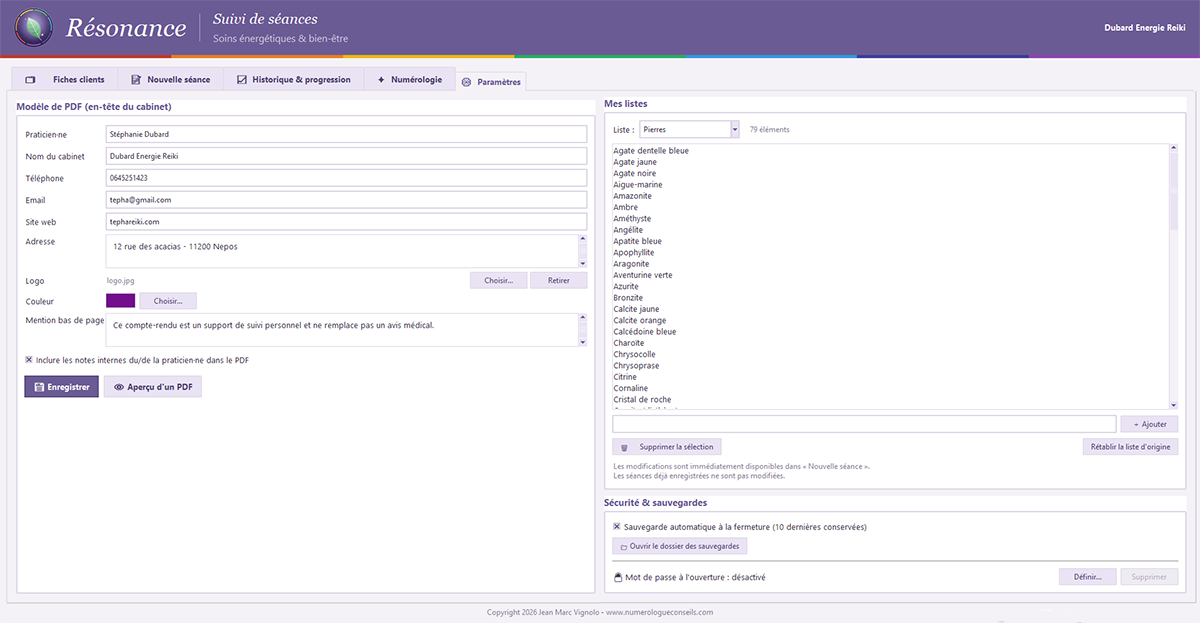Select the Email input field

click(346, 200)
